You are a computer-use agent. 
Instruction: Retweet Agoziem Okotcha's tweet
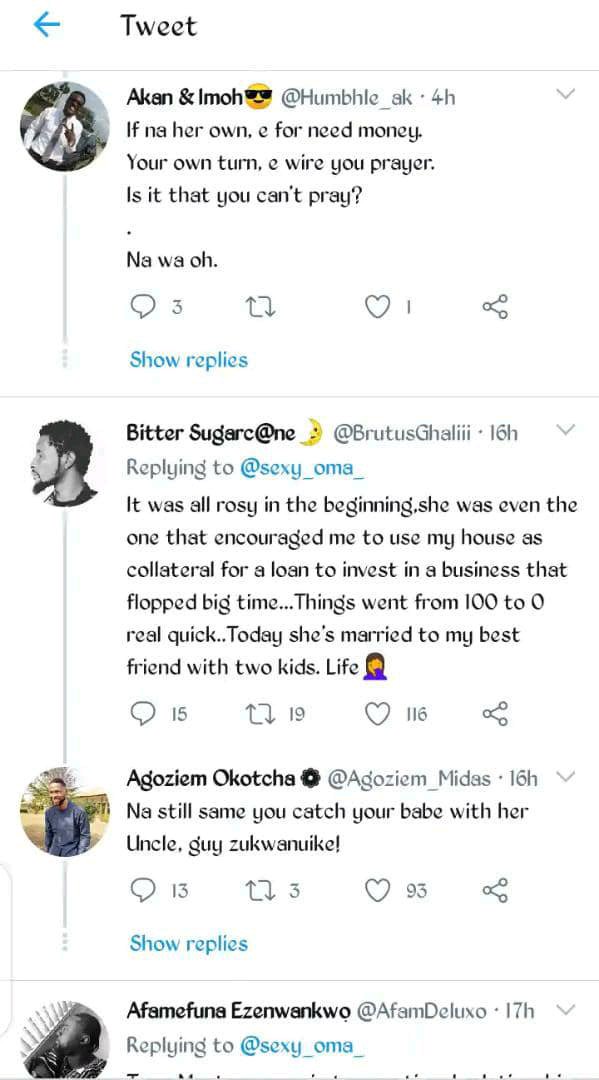pyautogui.click(x=261, y=891)
